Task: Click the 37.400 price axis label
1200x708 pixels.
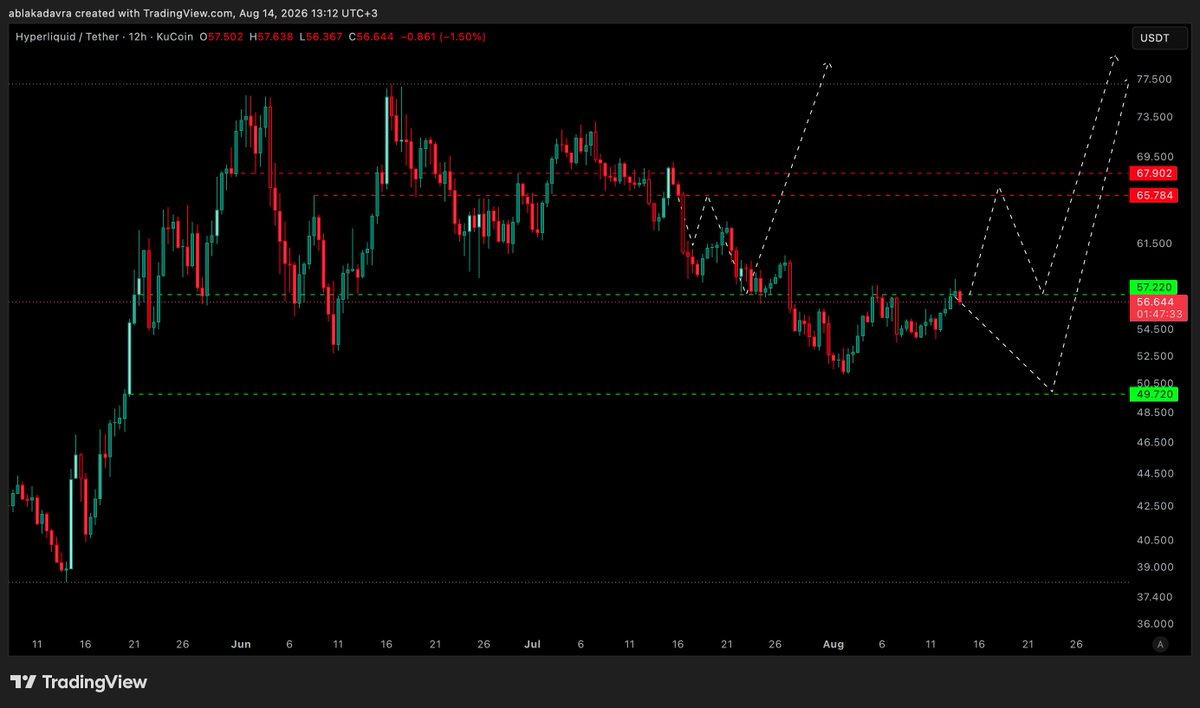Action: click(1153, 597)
